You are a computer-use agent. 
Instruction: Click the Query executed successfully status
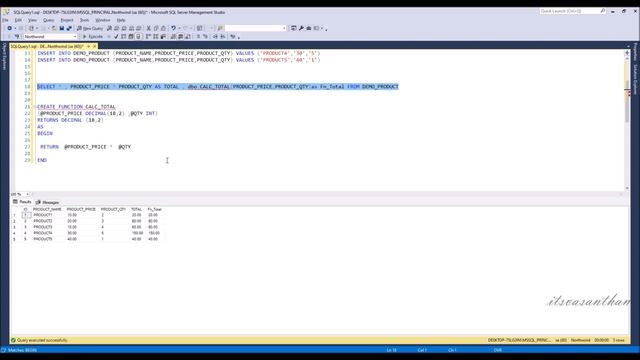(x=39, y=340)
